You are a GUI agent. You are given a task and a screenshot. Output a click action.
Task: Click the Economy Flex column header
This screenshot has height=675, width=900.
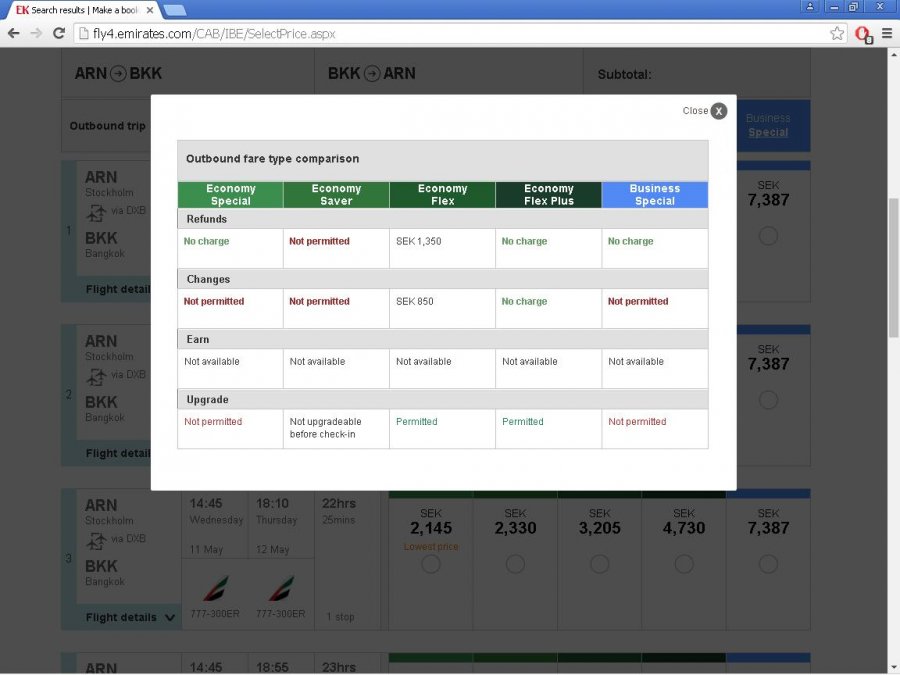pyautogui.click(x=442, y=195)
